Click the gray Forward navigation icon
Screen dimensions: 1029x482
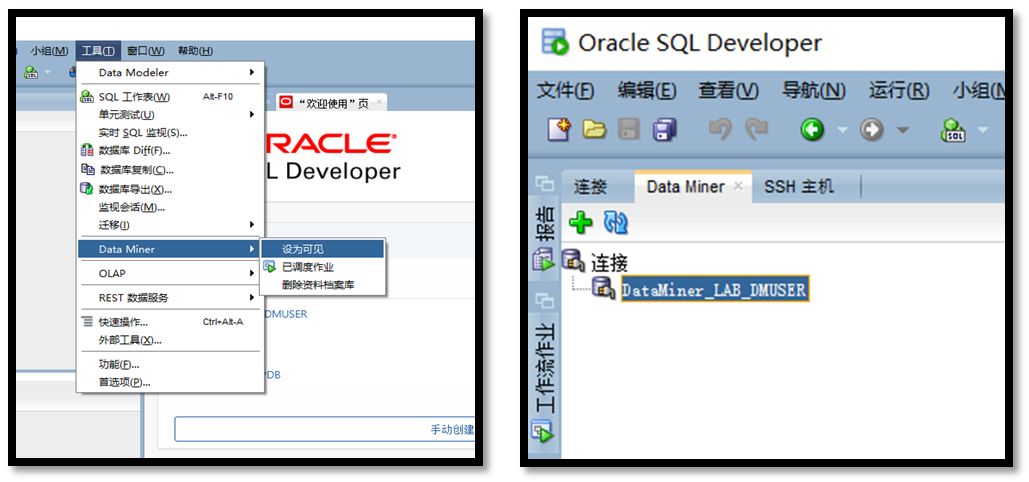[872, 129]
